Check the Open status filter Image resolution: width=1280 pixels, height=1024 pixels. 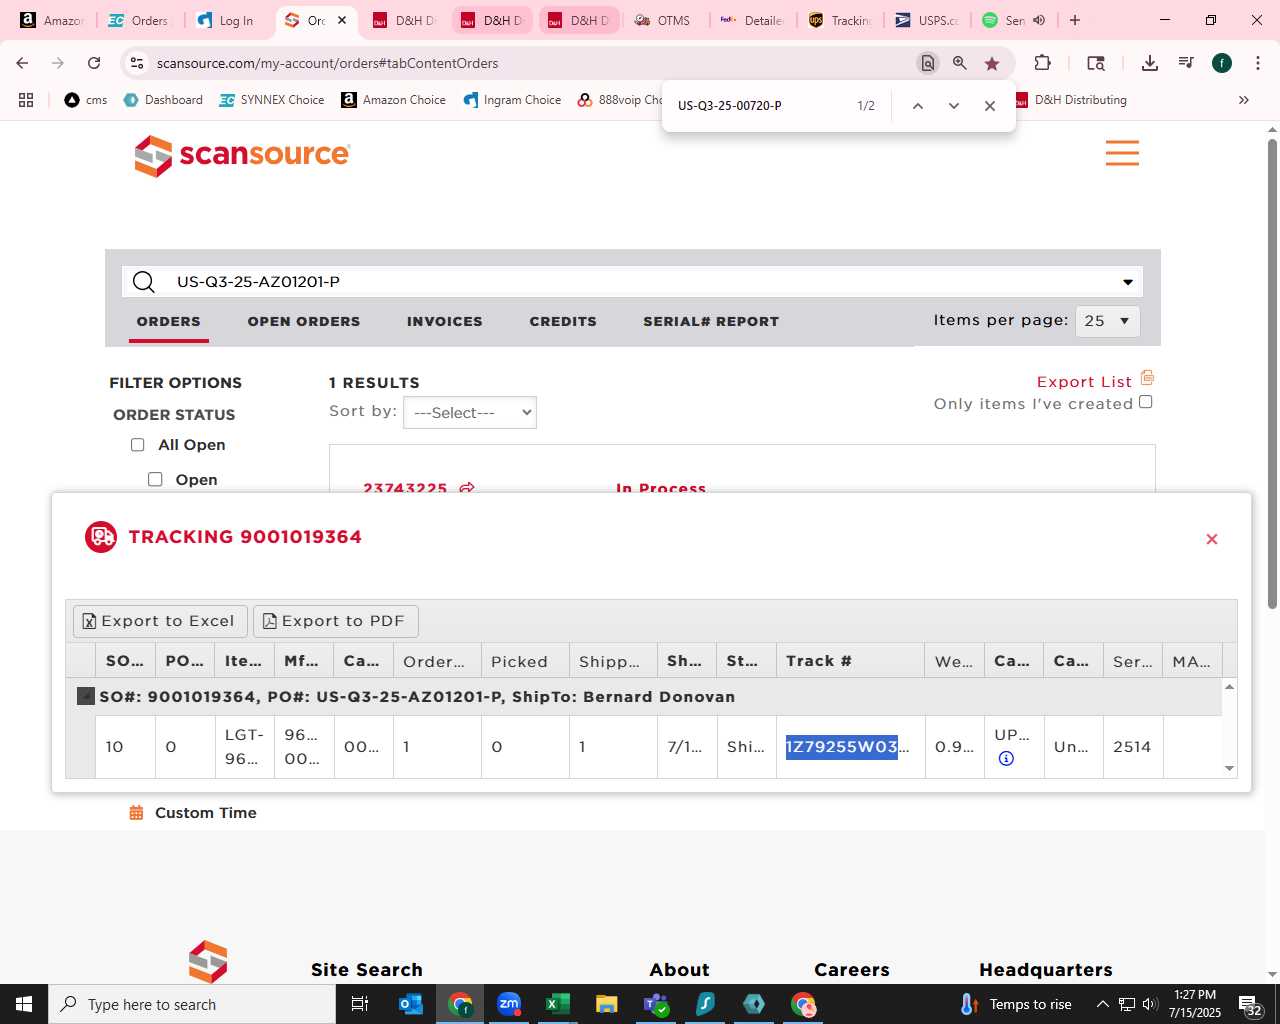click(x=155, y=480)
